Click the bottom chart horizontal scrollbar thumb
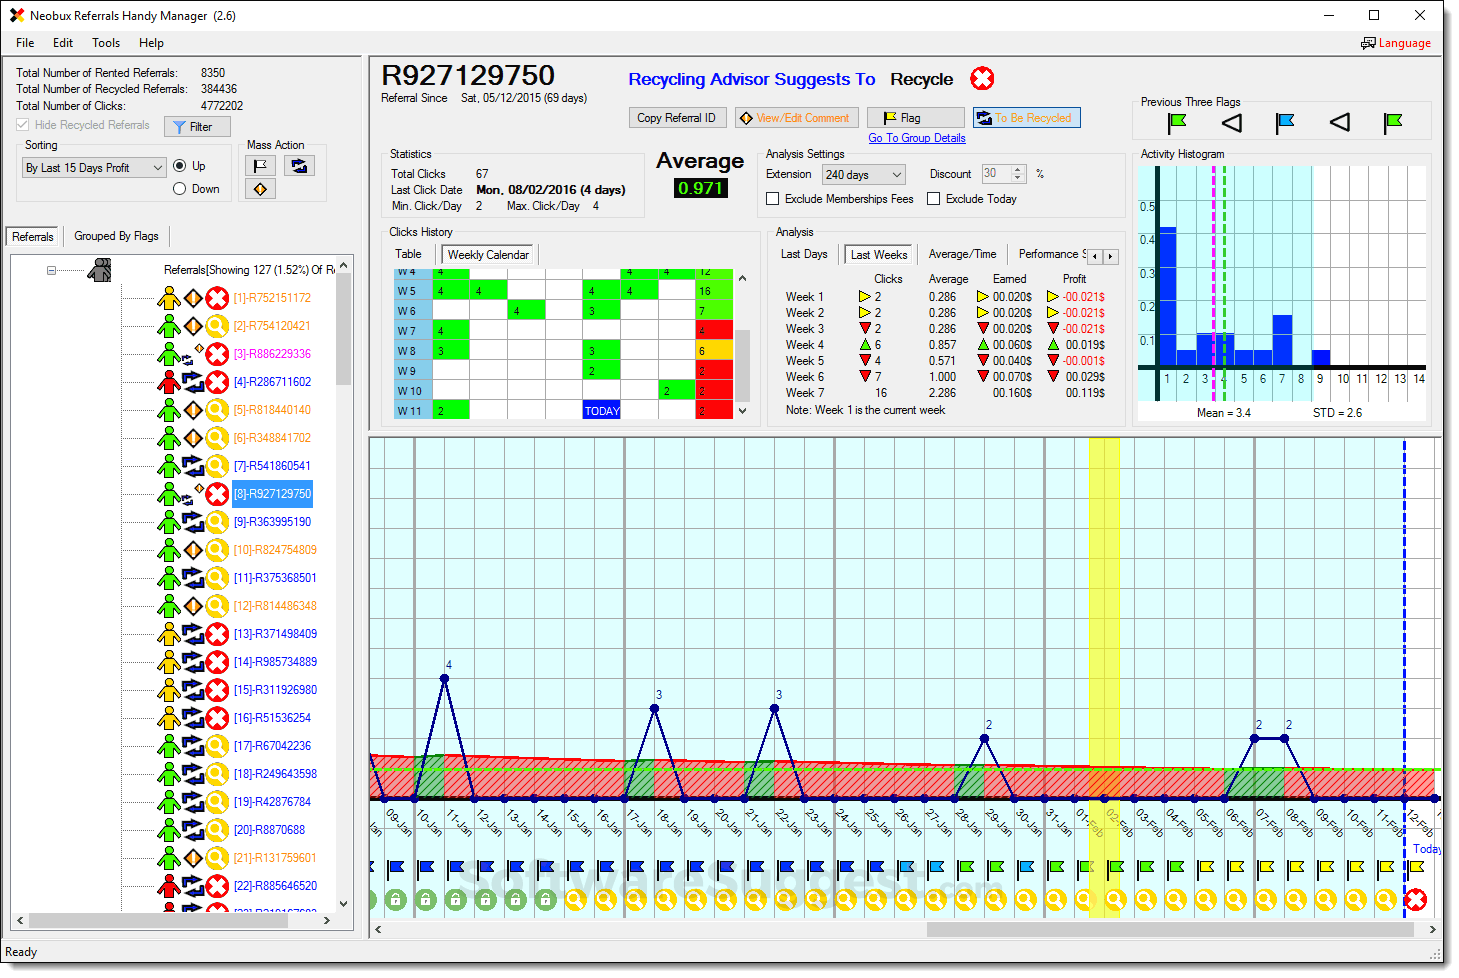The height and width of the screenshot is (978, 1459). coord(1168,929)
